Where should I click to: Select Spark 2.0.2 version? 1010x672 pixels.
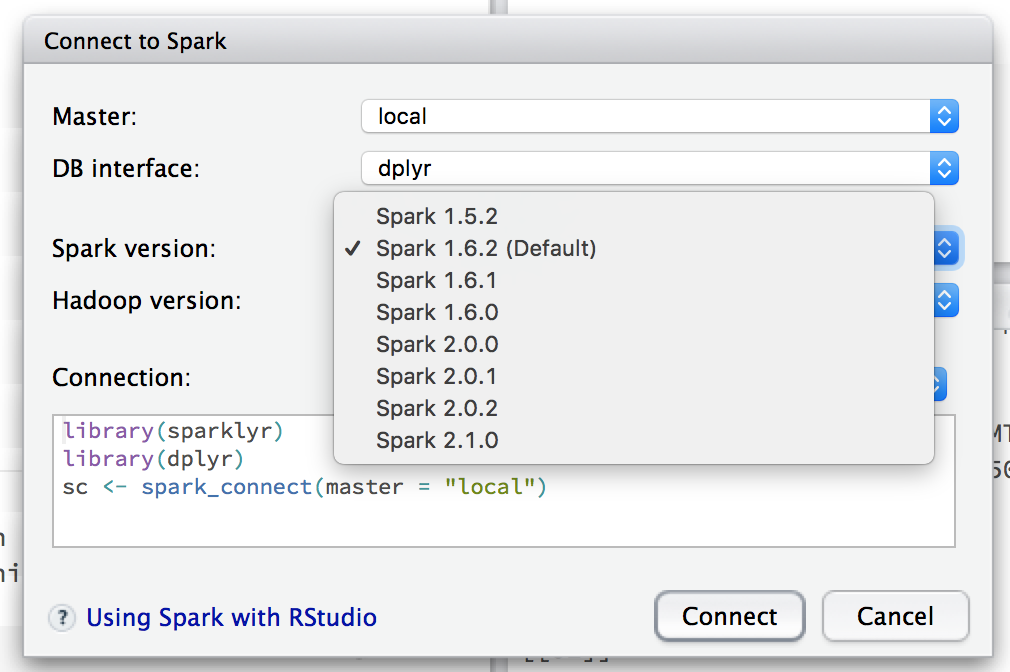click(634, 408)
